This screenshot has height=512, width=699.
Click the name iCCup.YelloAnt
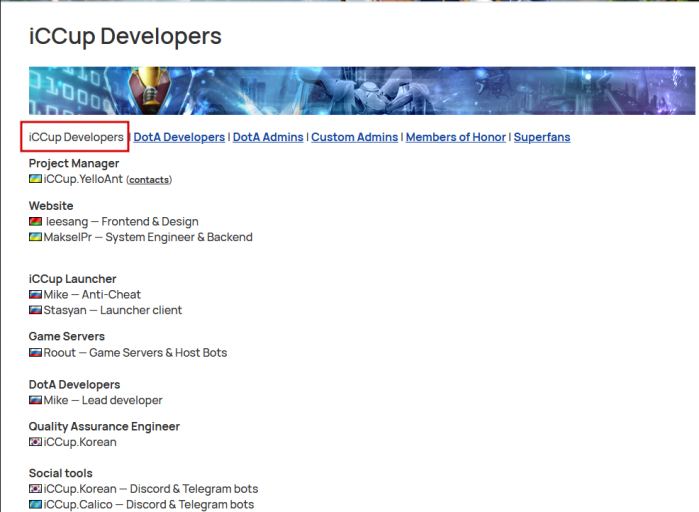pyautogui.click(x=83, y=179)
